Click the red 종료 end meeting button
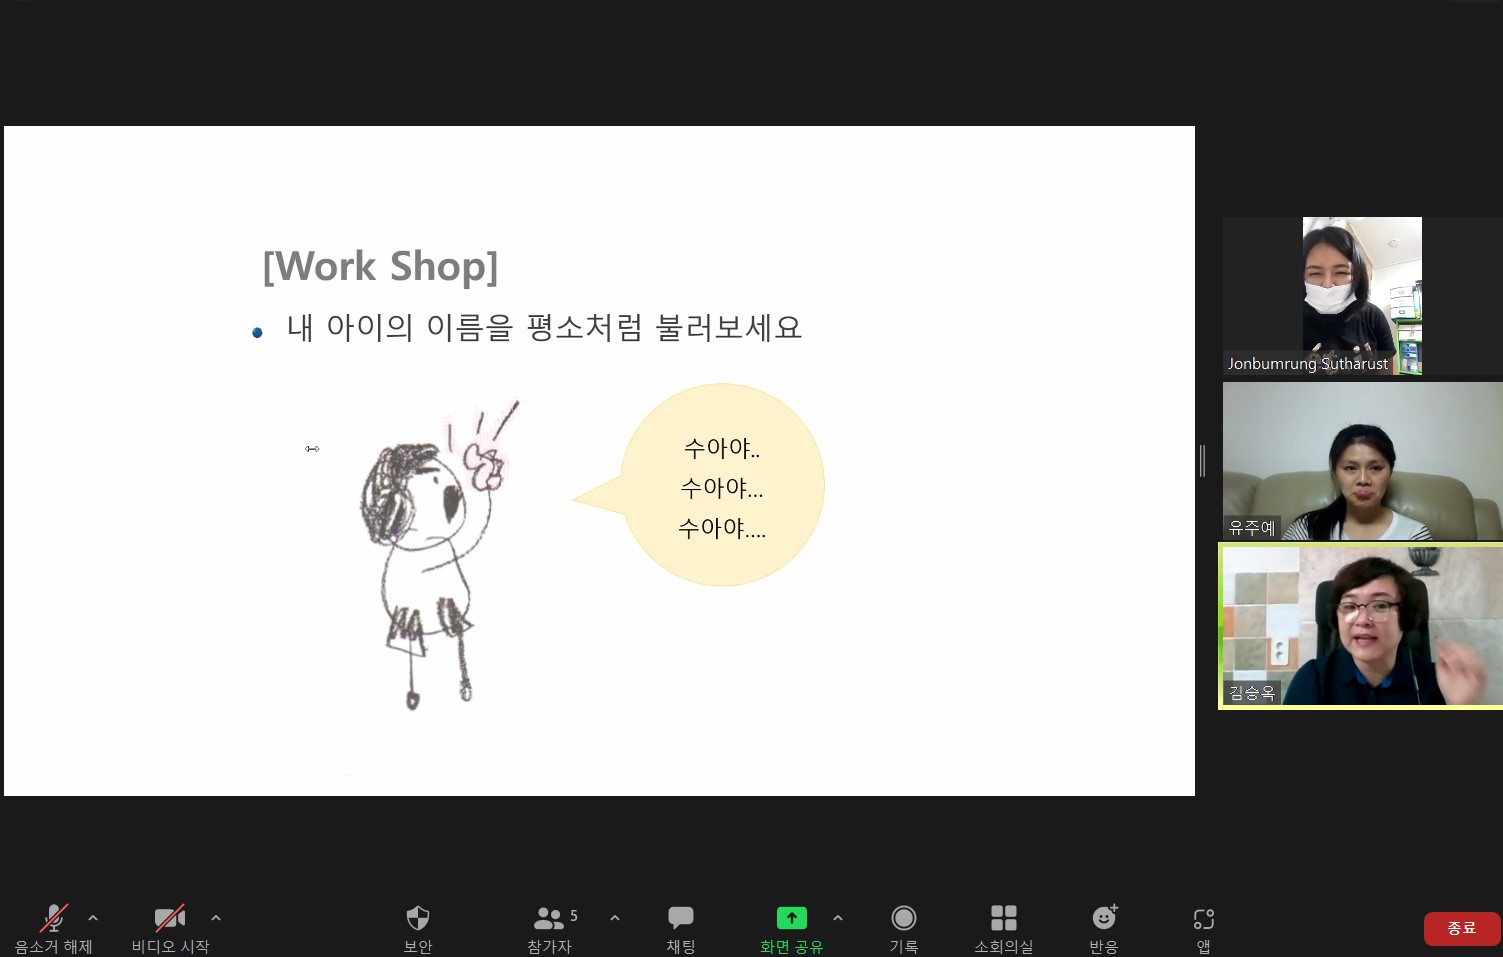 point(1462,928)
